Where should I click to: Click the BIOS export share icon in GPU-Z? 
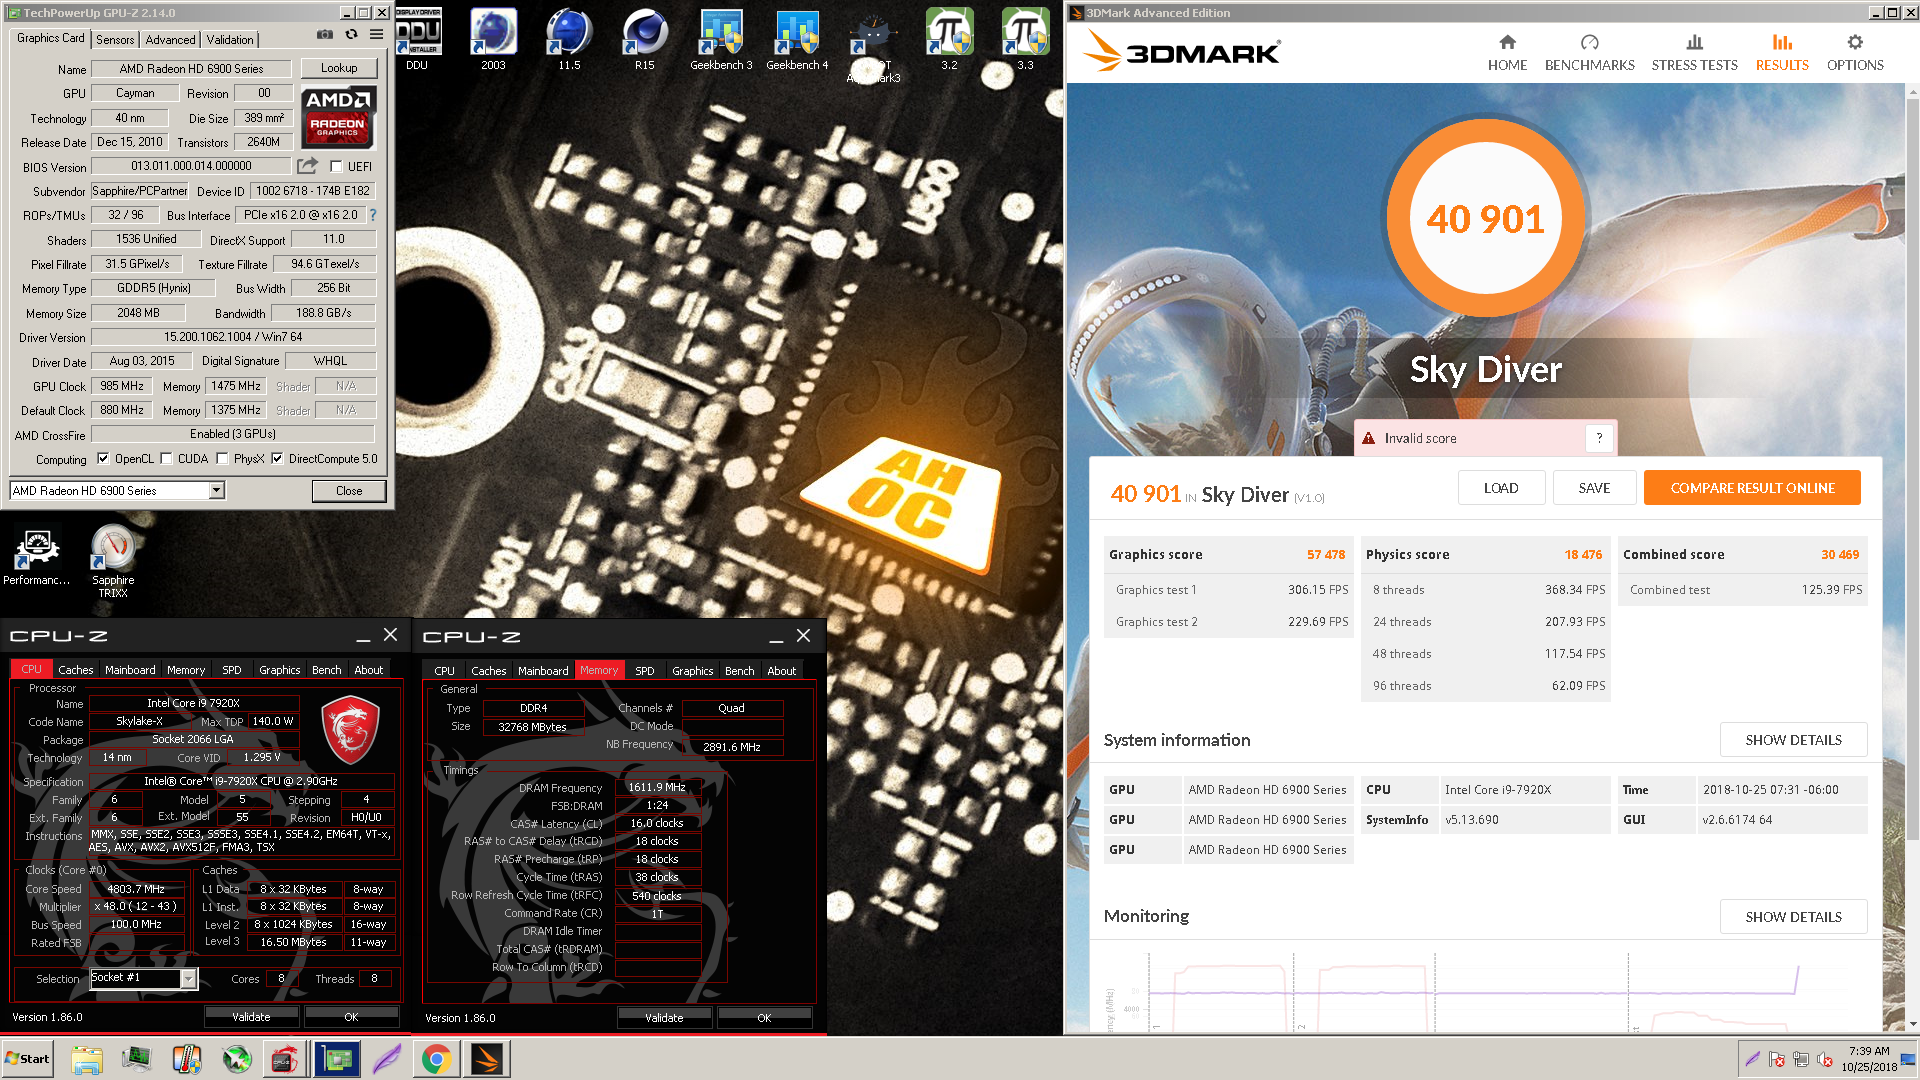click(x=307, y=166)
